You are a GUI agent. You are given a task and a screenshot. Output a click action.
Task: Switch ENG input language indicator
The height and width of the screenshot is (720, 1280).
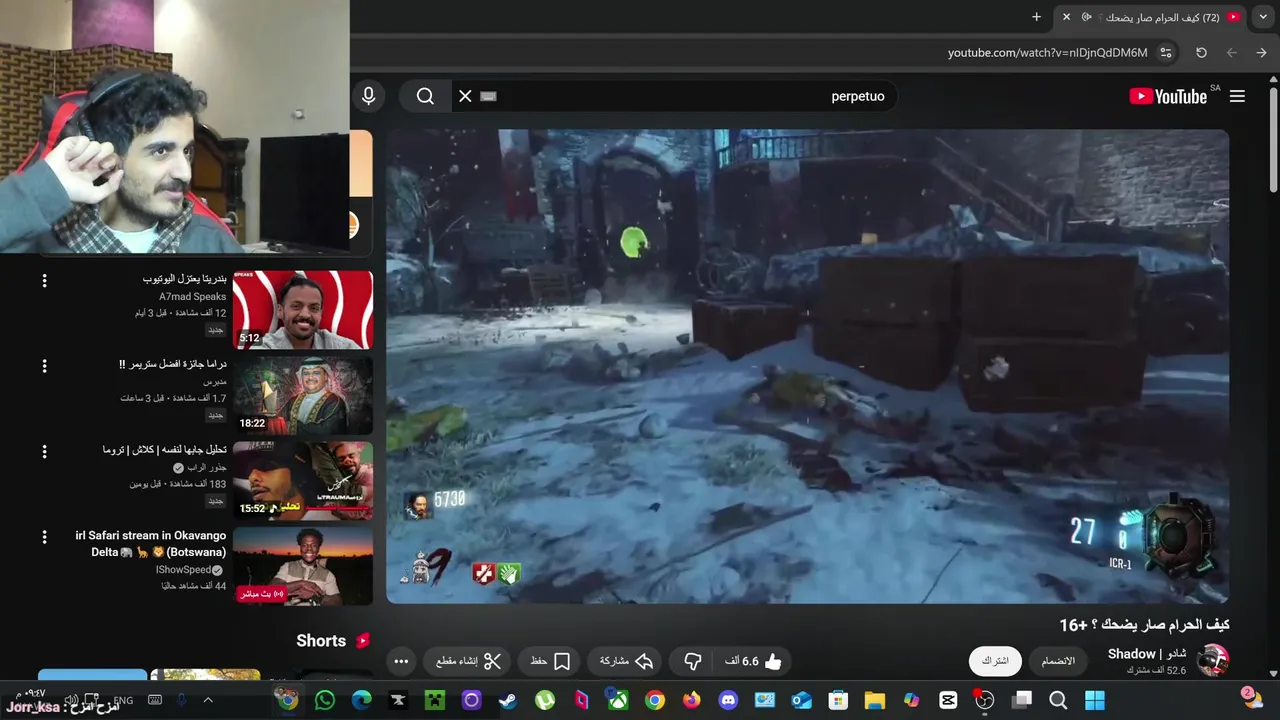pyautogui.click(x=123, y=700)
